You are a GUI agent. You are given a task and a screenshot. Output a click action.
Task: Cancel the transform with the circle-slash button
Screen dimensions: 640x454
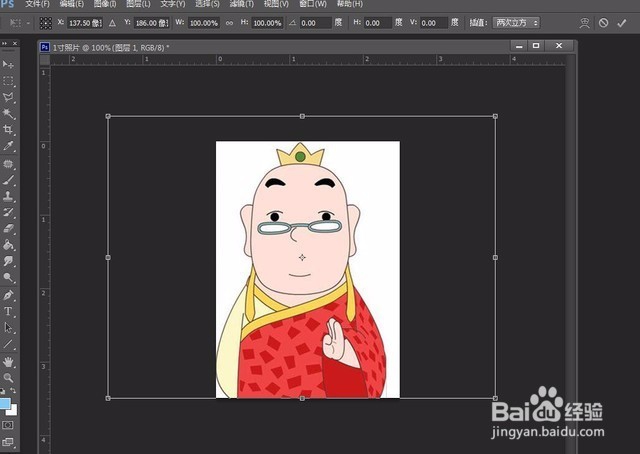[603, 23]
